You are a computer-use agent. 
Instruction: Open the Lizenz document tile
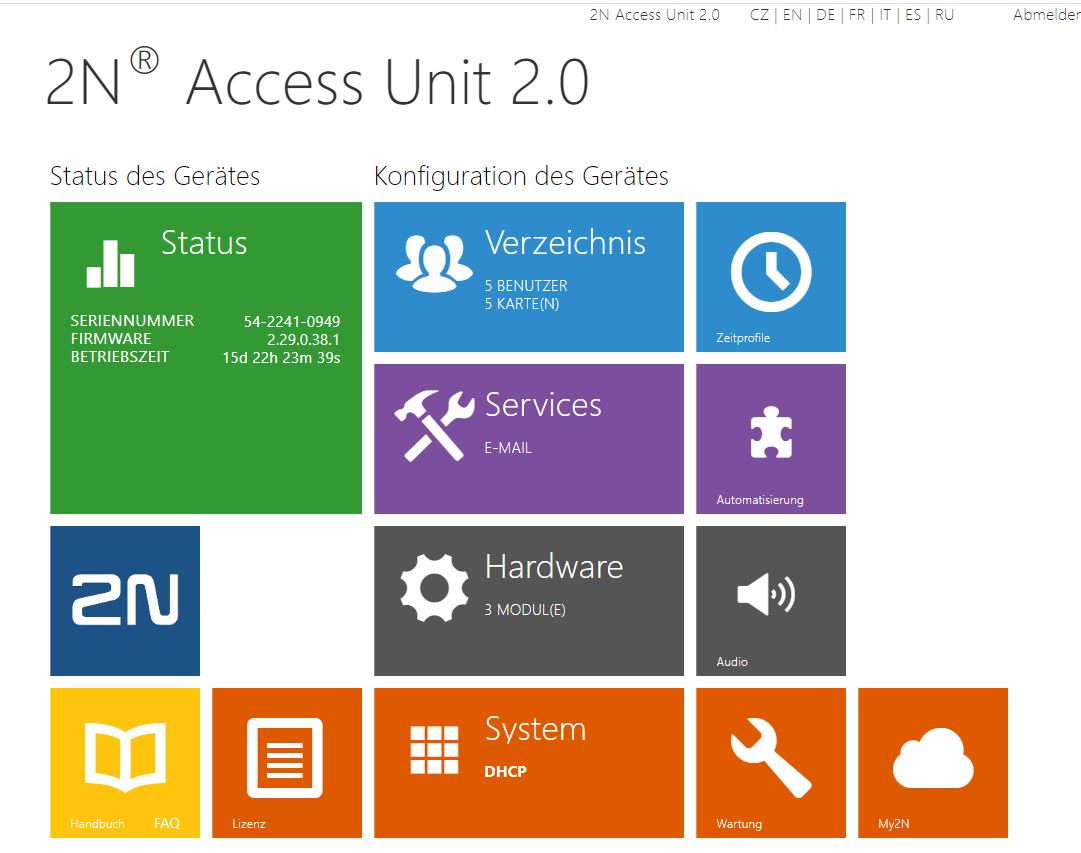[x=285, y=758]
